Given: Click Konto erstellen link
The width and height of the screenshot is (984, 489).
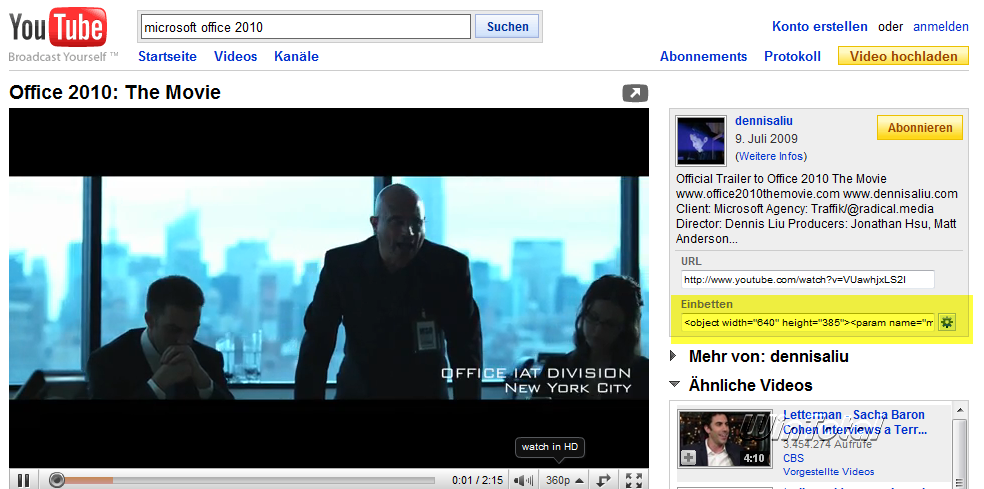Looking at the screenshot, I should [x=820, y=26].
